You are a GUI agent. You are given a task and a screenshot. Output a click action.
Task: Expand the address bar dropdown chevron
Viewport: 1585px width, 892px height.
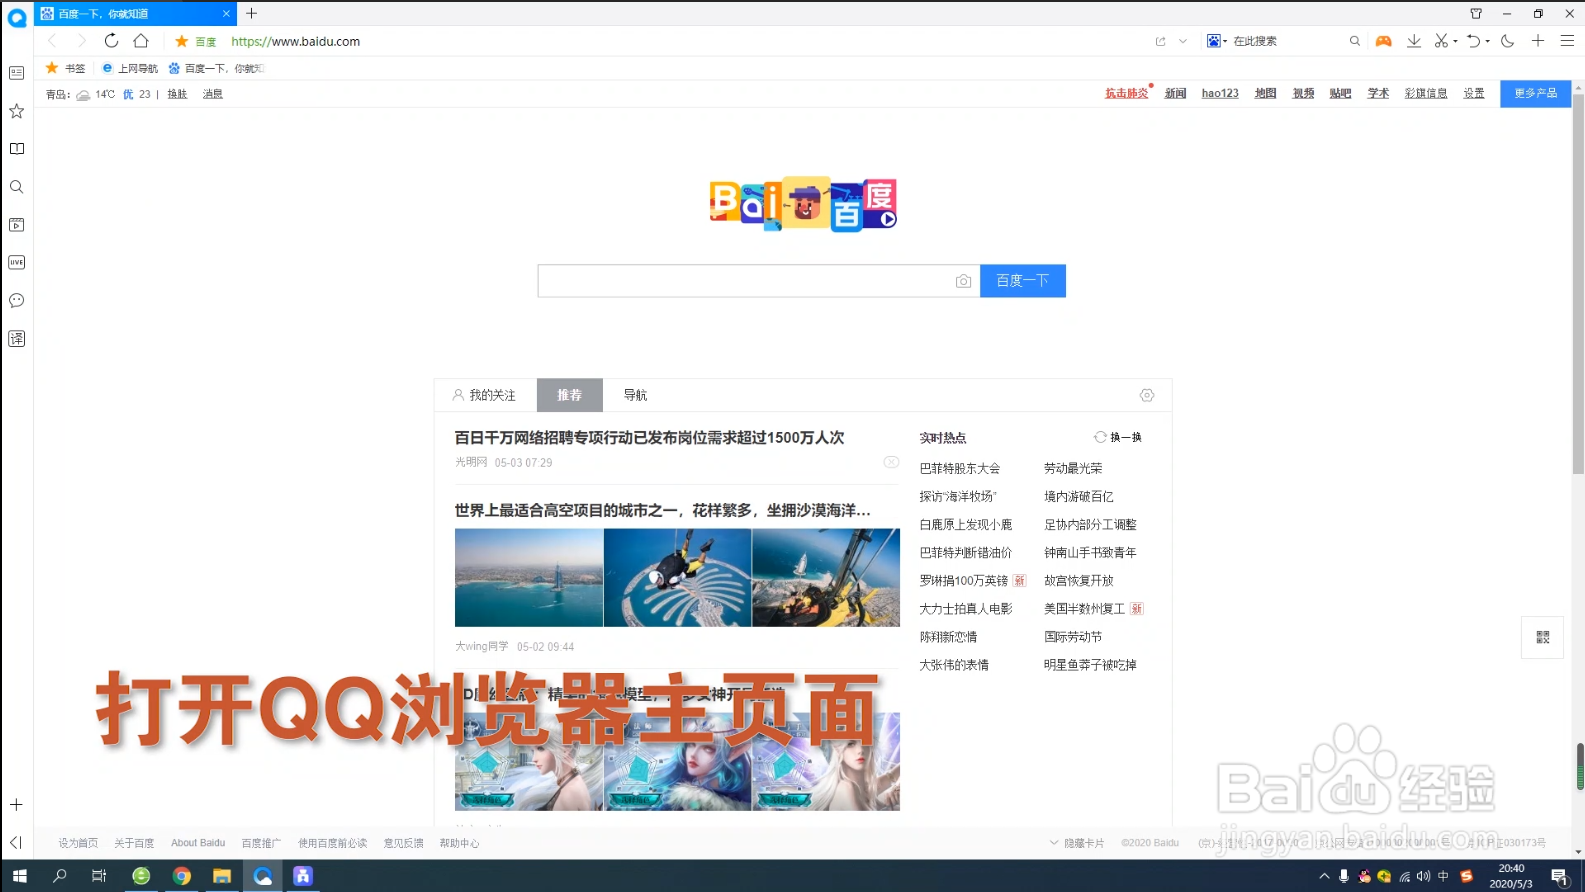coord(1183,41)
